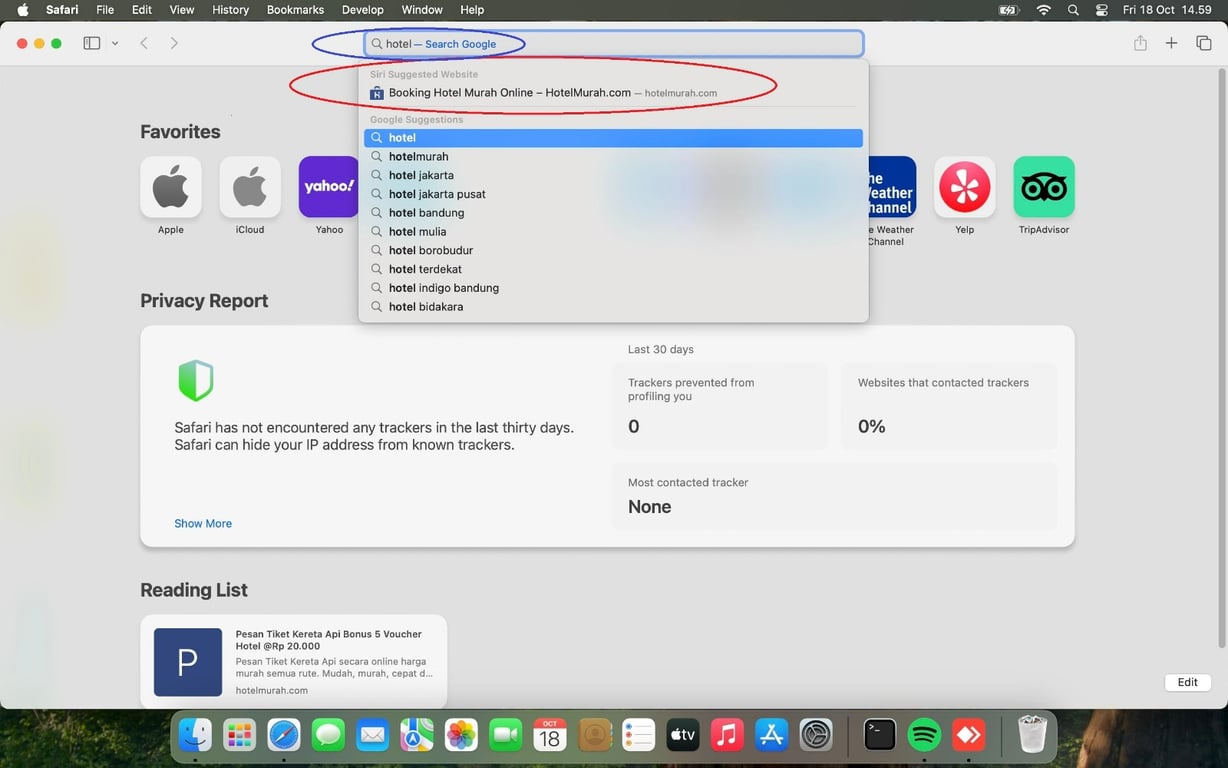Open Music from the Dock
Image resolution: width=1228 pixels, height=768 pixels.
pyautogui.click(x=727, y=735)
